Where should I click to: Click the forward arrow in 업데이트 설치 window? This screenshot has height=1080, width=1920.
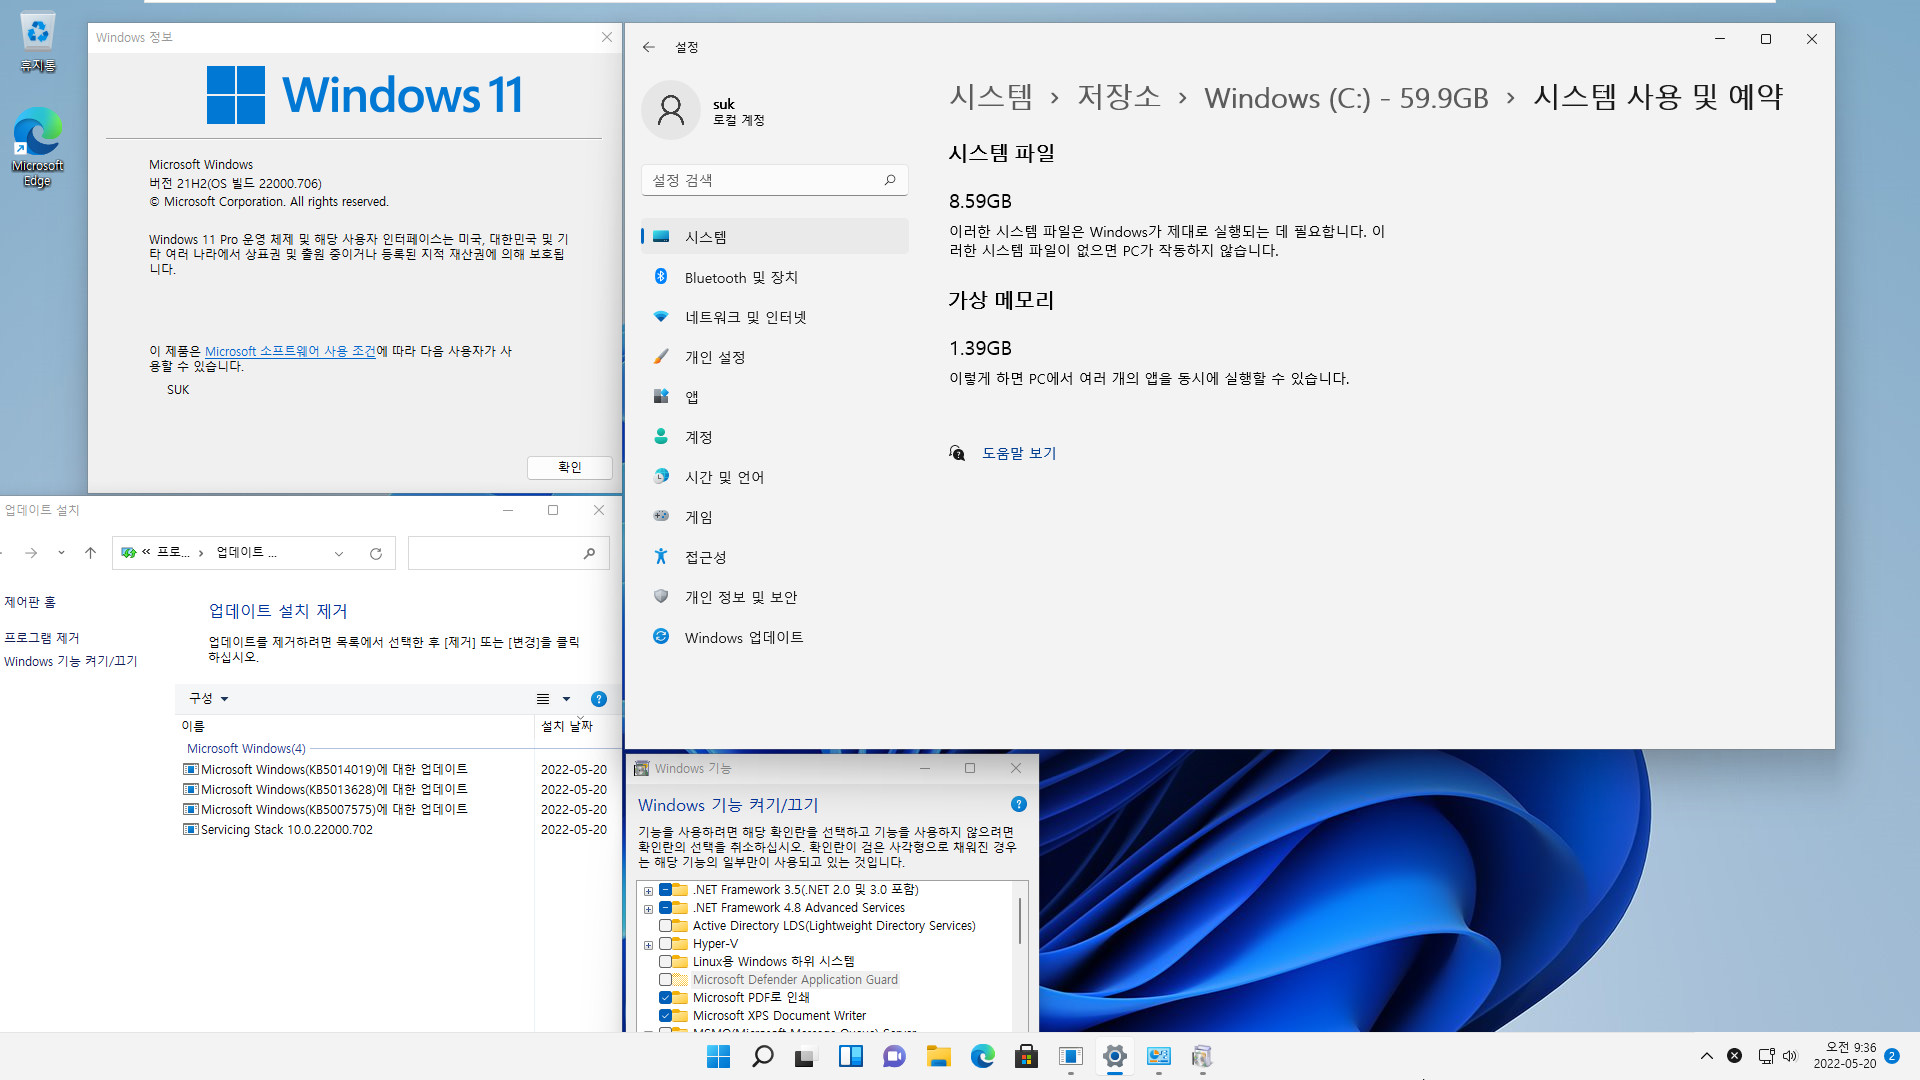[31, 553]
